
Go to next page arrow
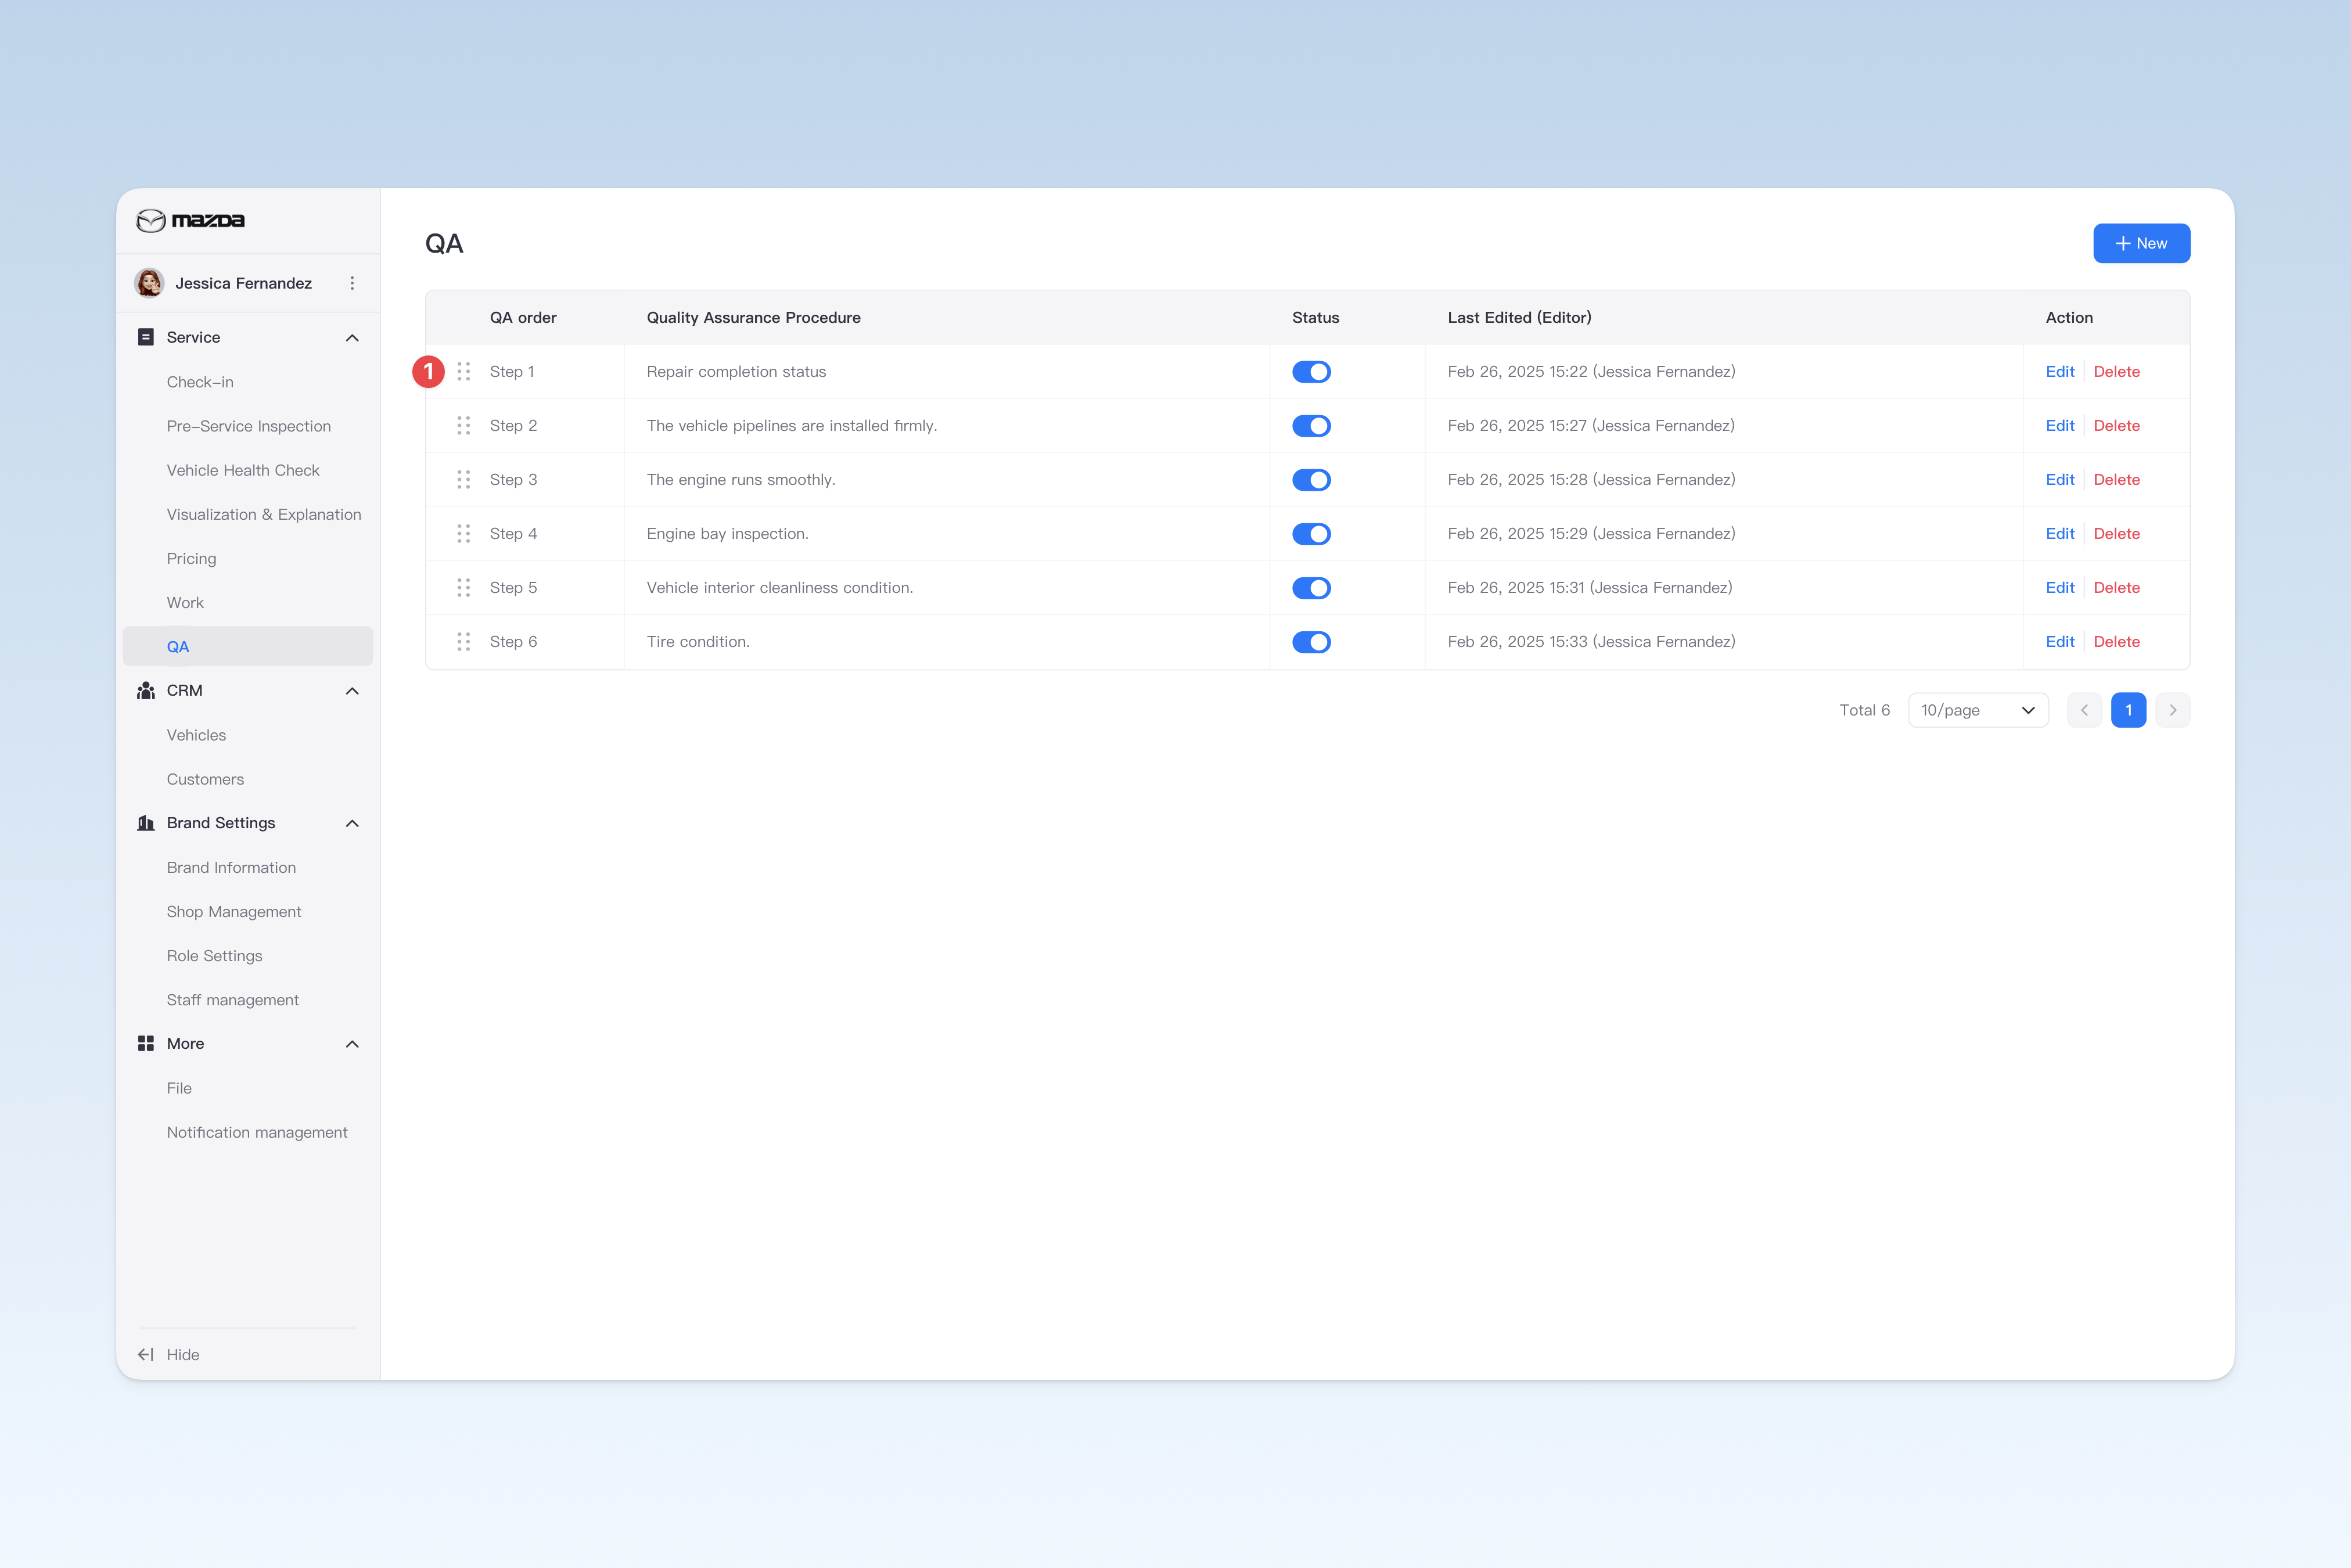click(2173, 710)
